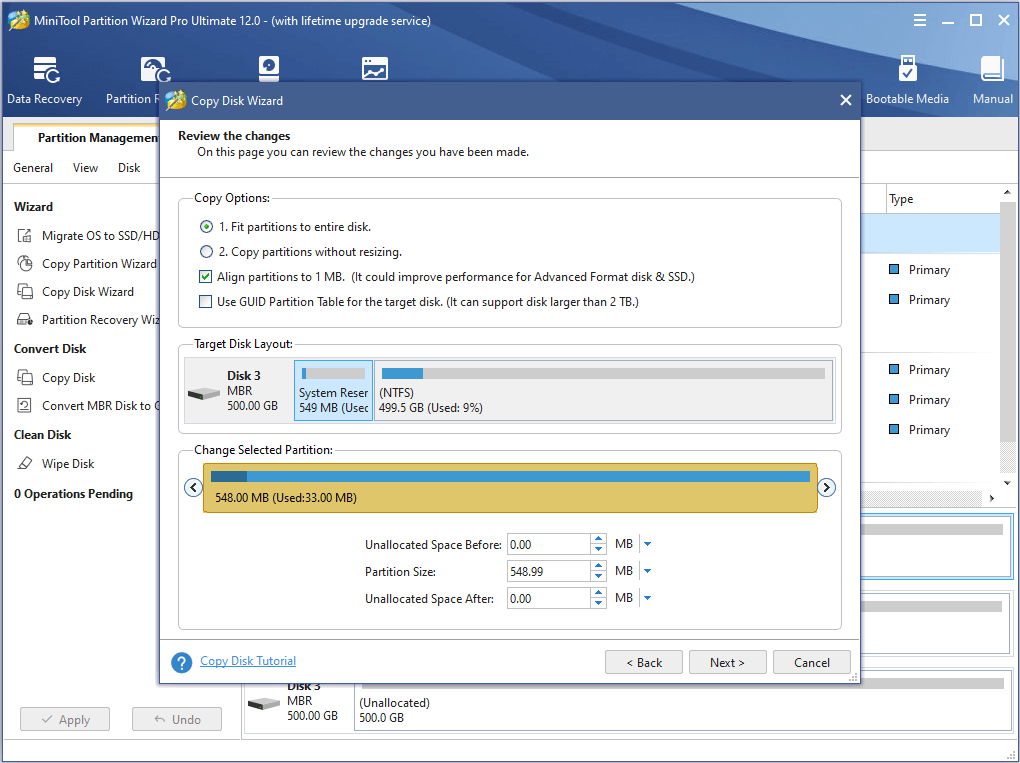Click the Convert MBR Disk text
Image resolution: width=1020 pixels, height=763 pixels.
tap(100, 406)
